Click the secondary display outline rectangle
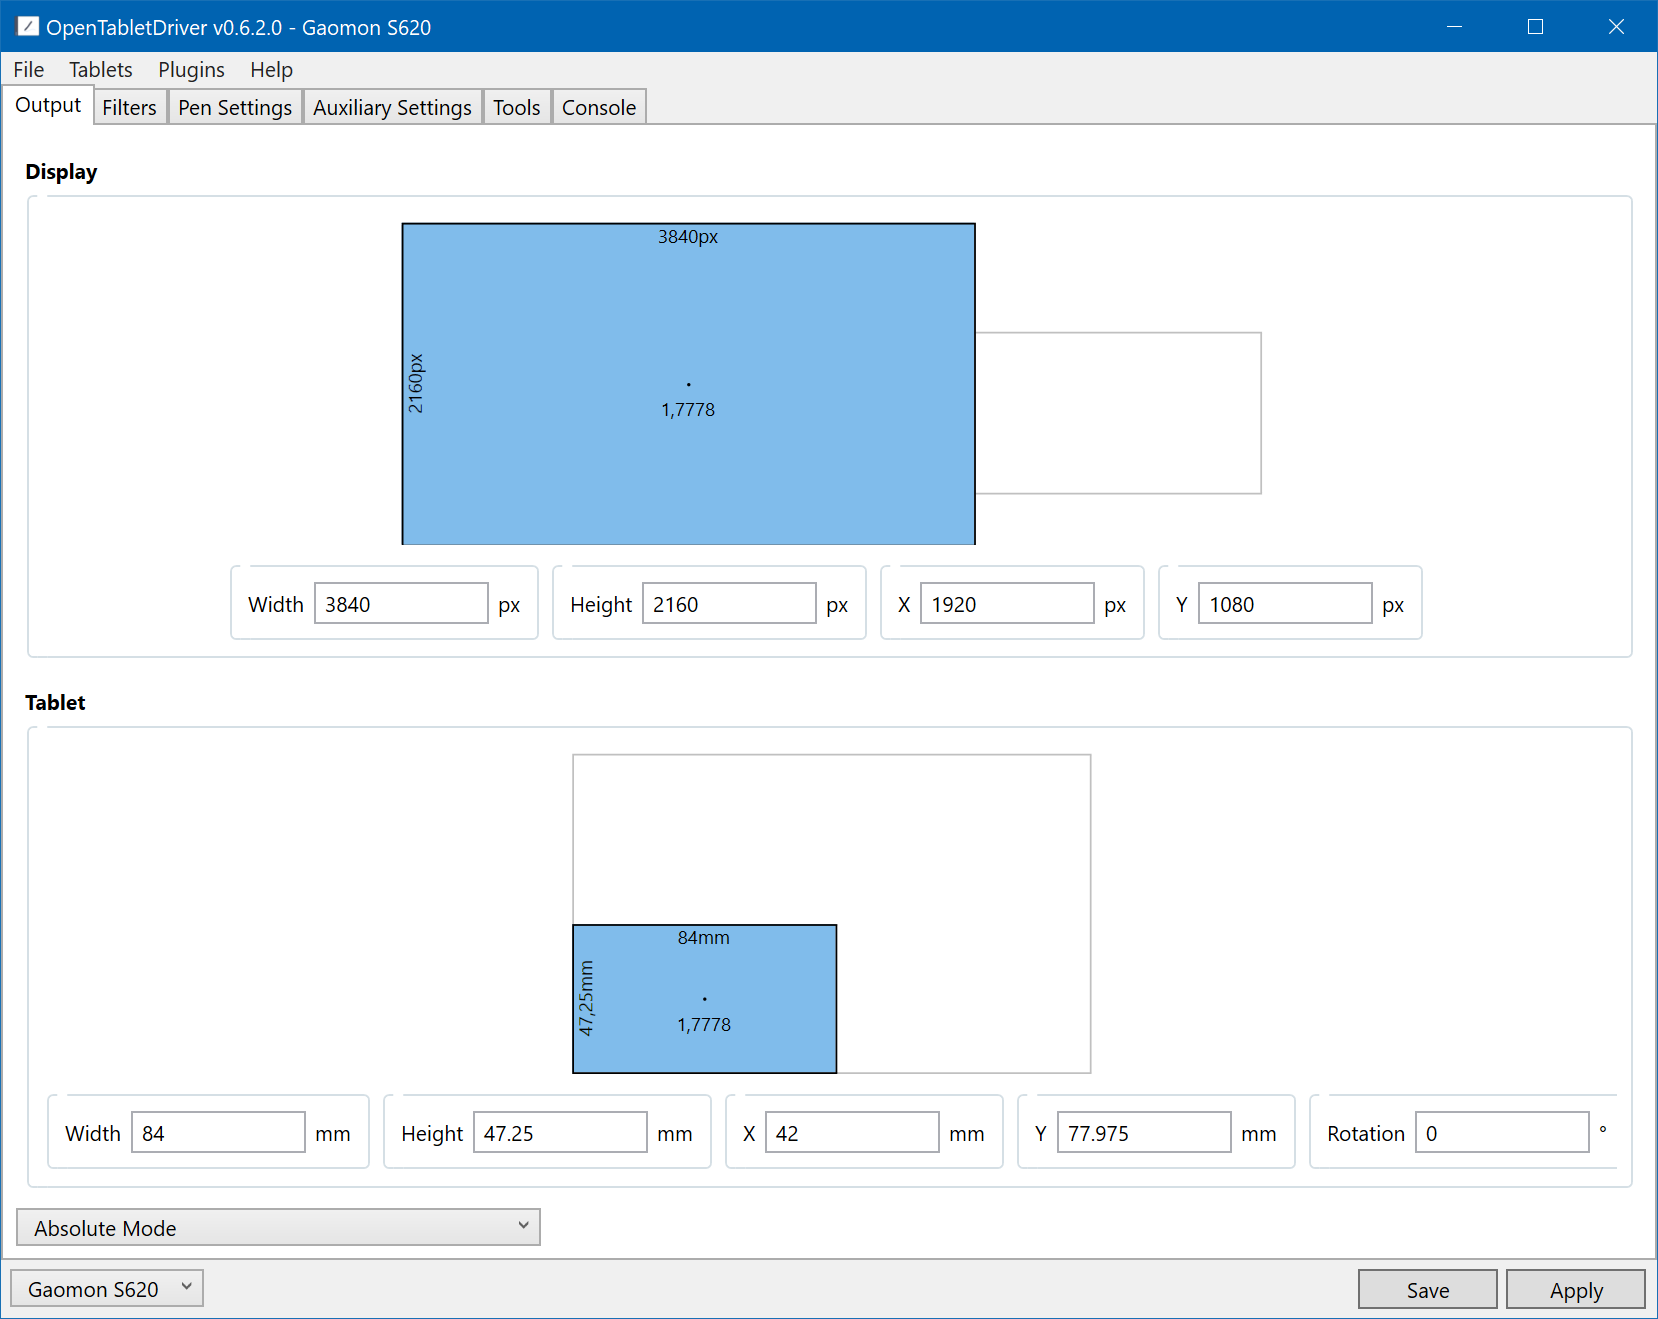Screen dimensions: 1658x1319 click(1118, 413)
